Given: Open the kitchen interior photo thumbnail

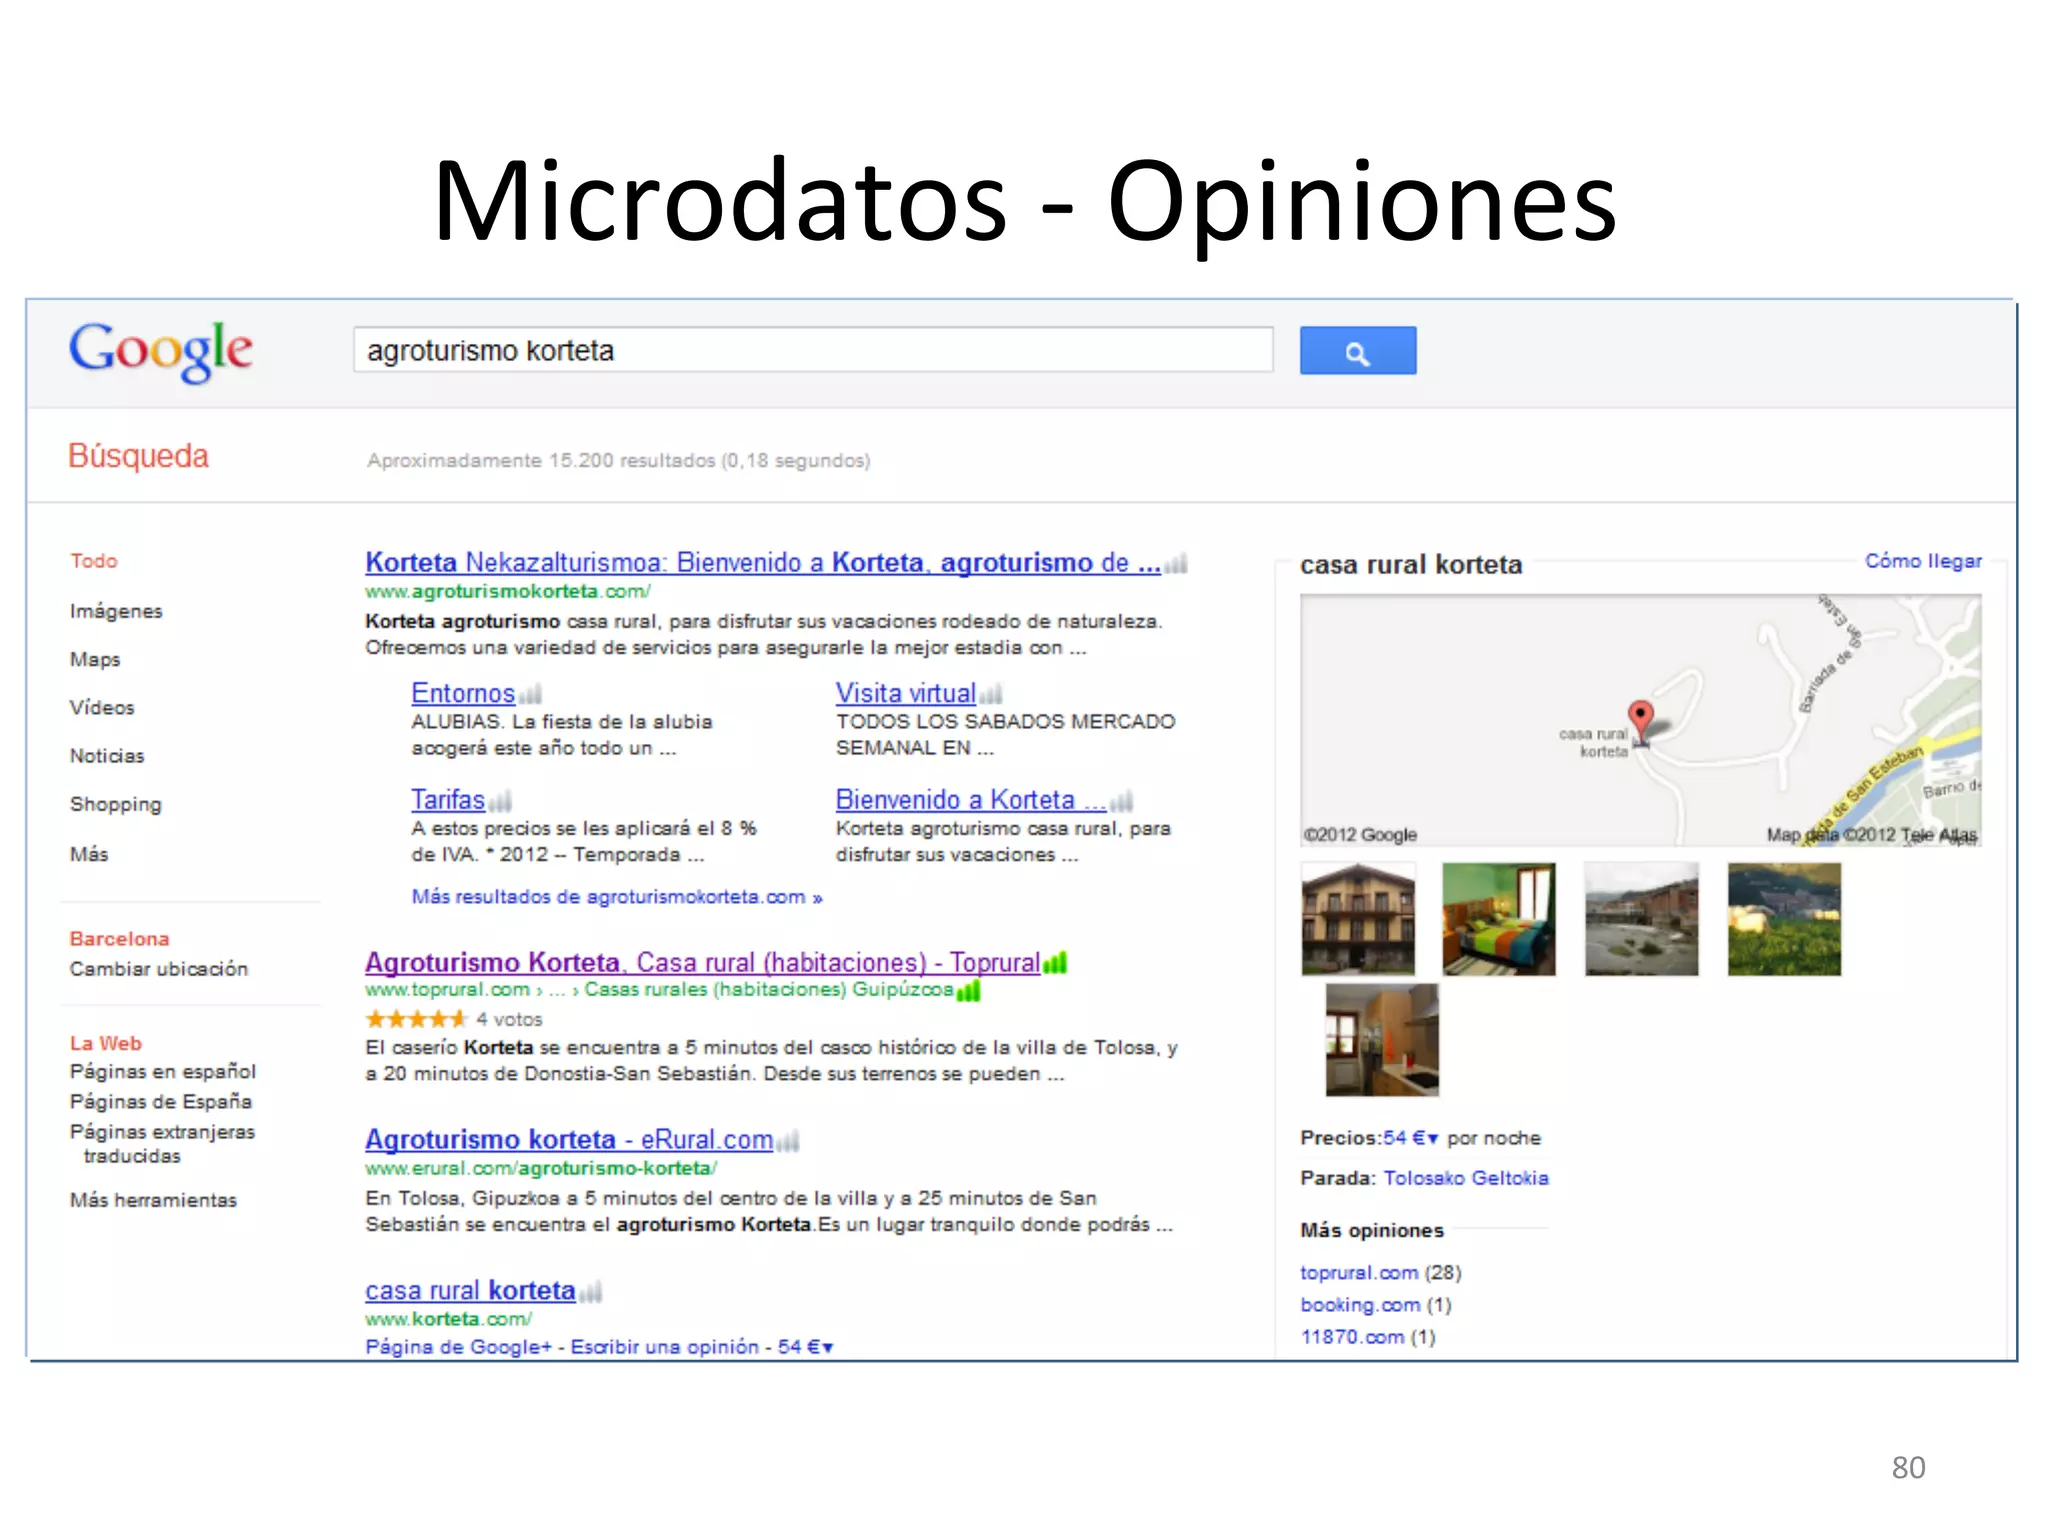Looking at the screenshot, I should click(1382, 1040).
